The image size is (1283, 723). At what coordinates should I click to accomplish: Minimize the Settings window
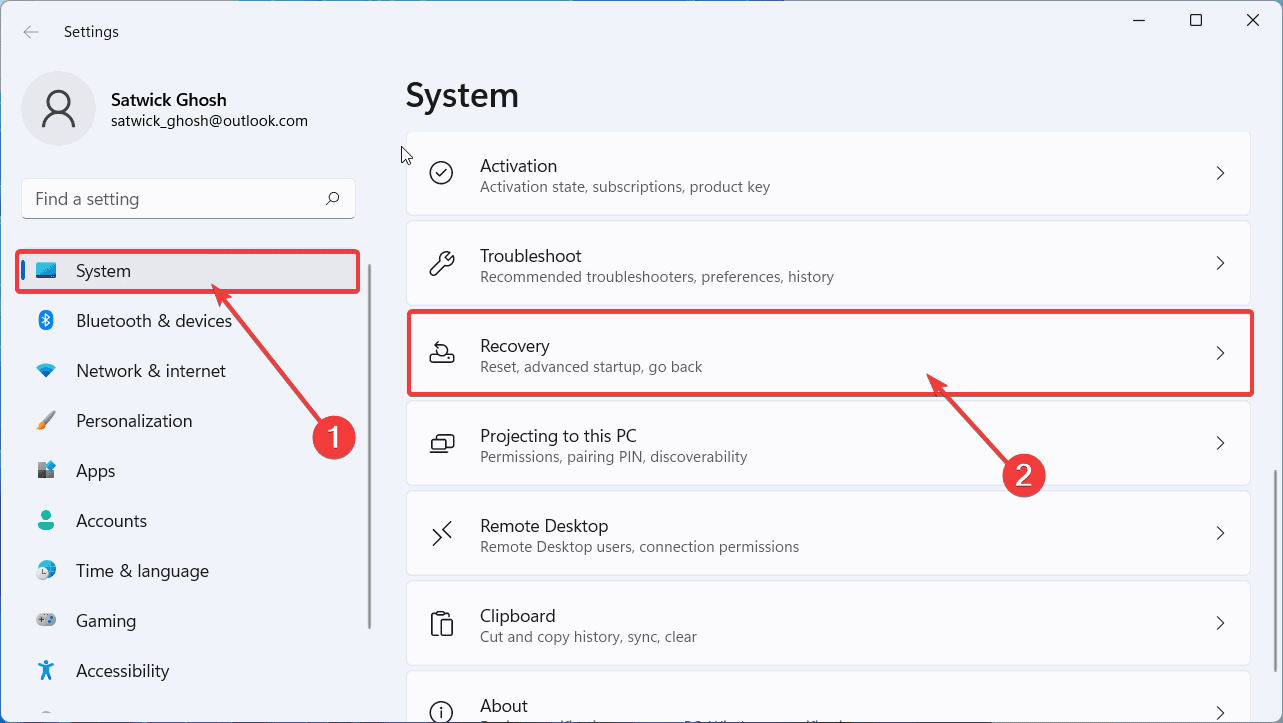[x=1141, y=20]
